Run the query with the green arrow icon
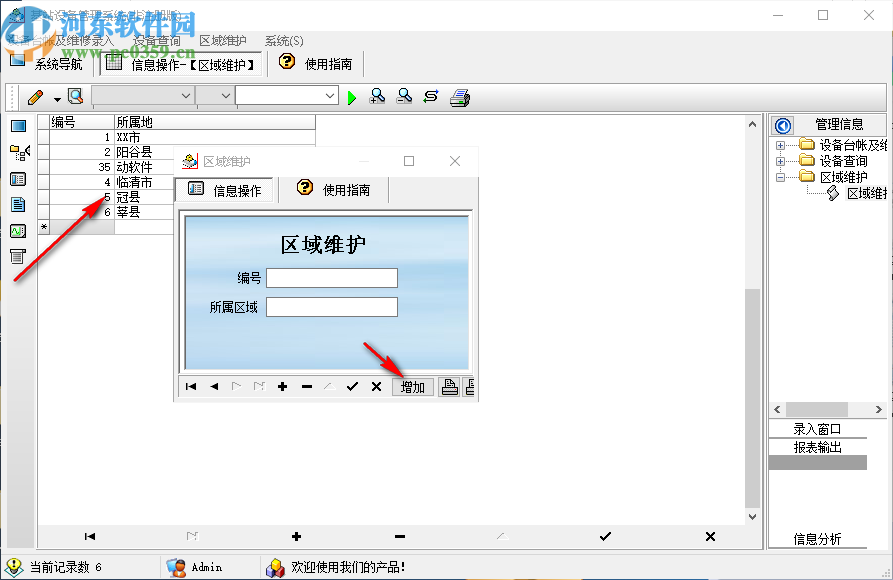This screenshot has height=580, width=893. (x=352, y=96)
